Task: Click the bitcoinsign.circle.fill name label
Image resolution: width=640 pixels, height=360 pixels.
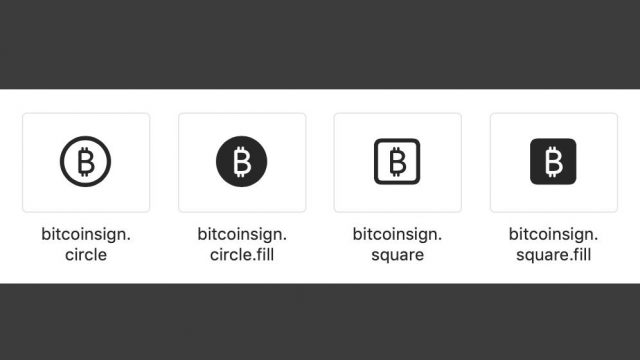Action: click(242, 244)
